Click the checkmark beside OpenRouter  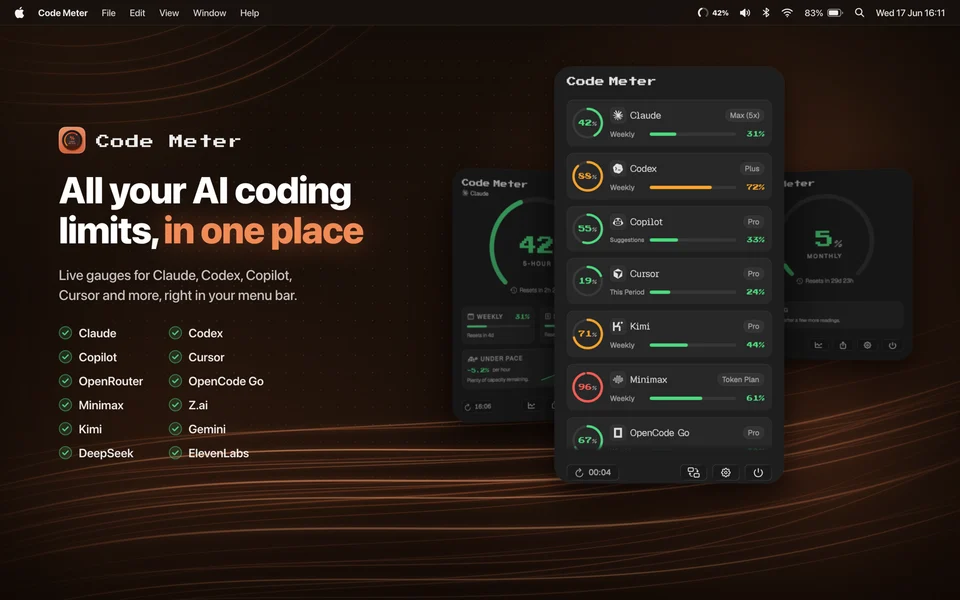(66, 381)
